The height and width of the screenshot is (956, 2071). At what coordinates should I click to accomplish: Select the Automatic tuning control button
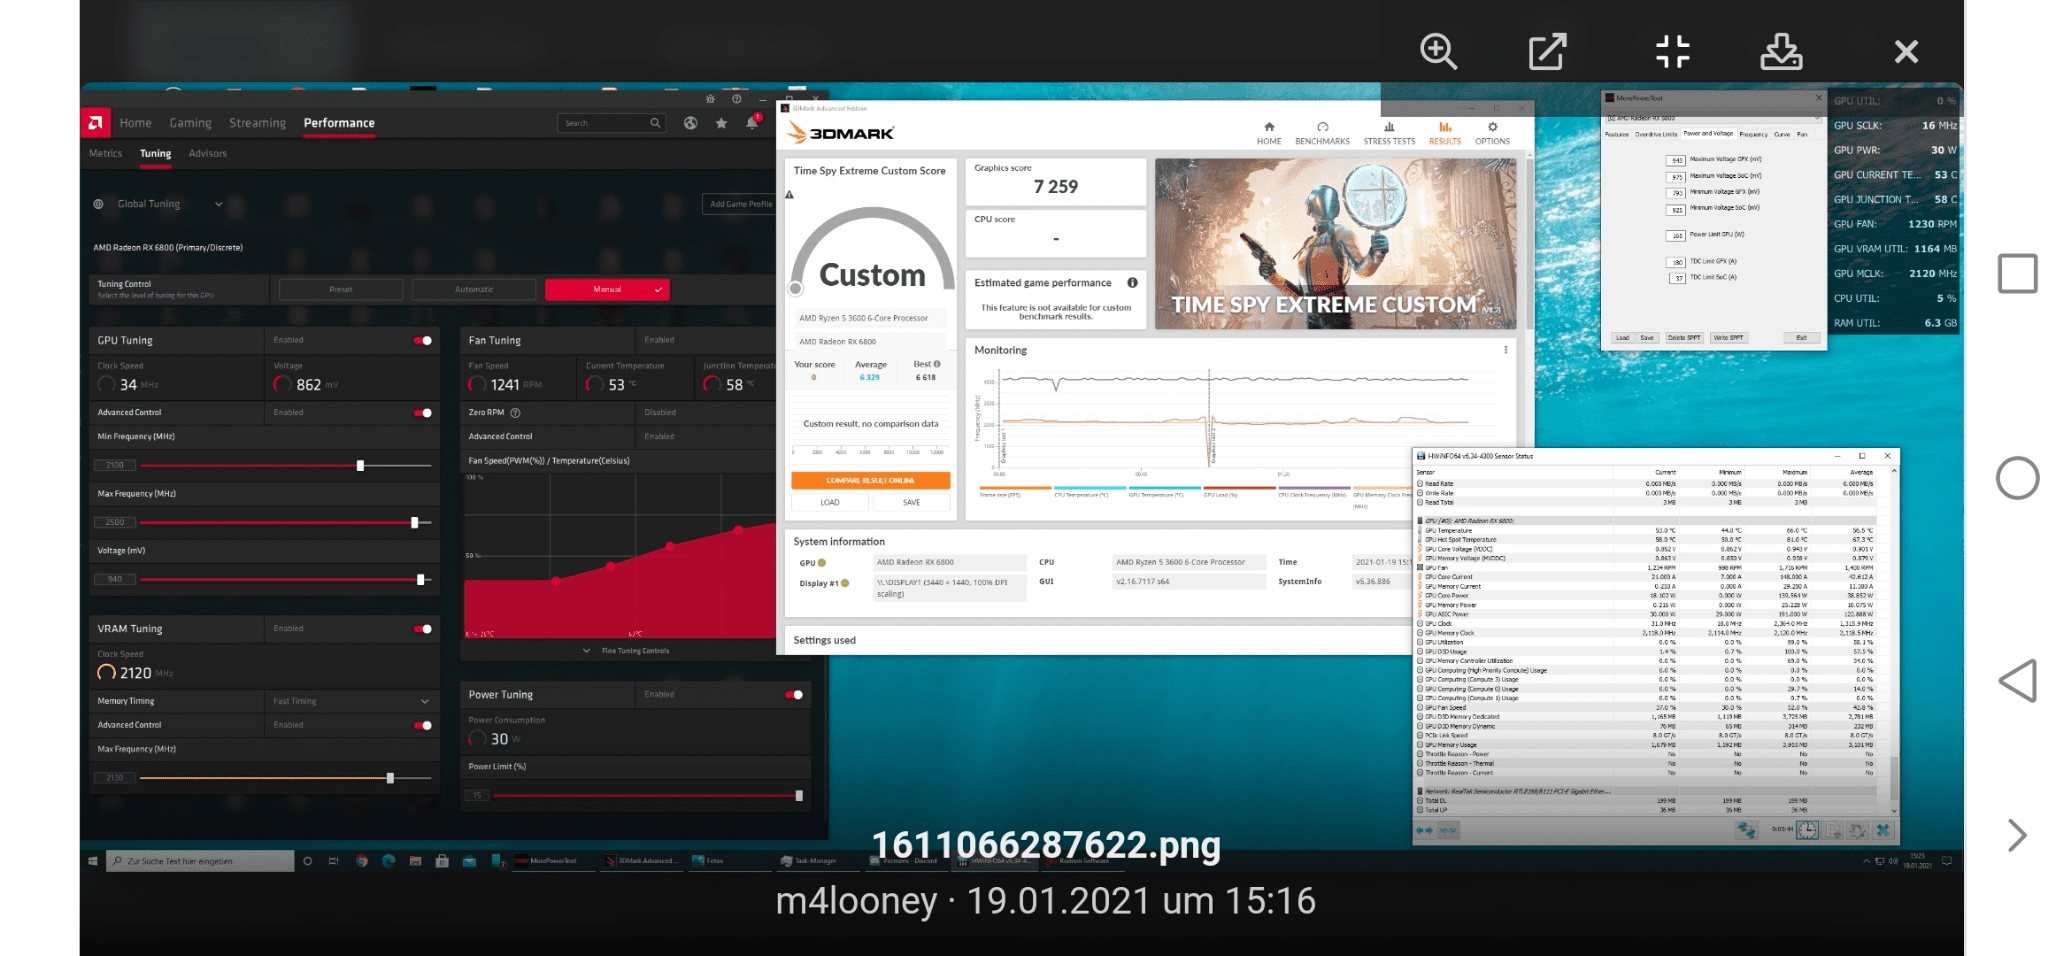point(474,290)
